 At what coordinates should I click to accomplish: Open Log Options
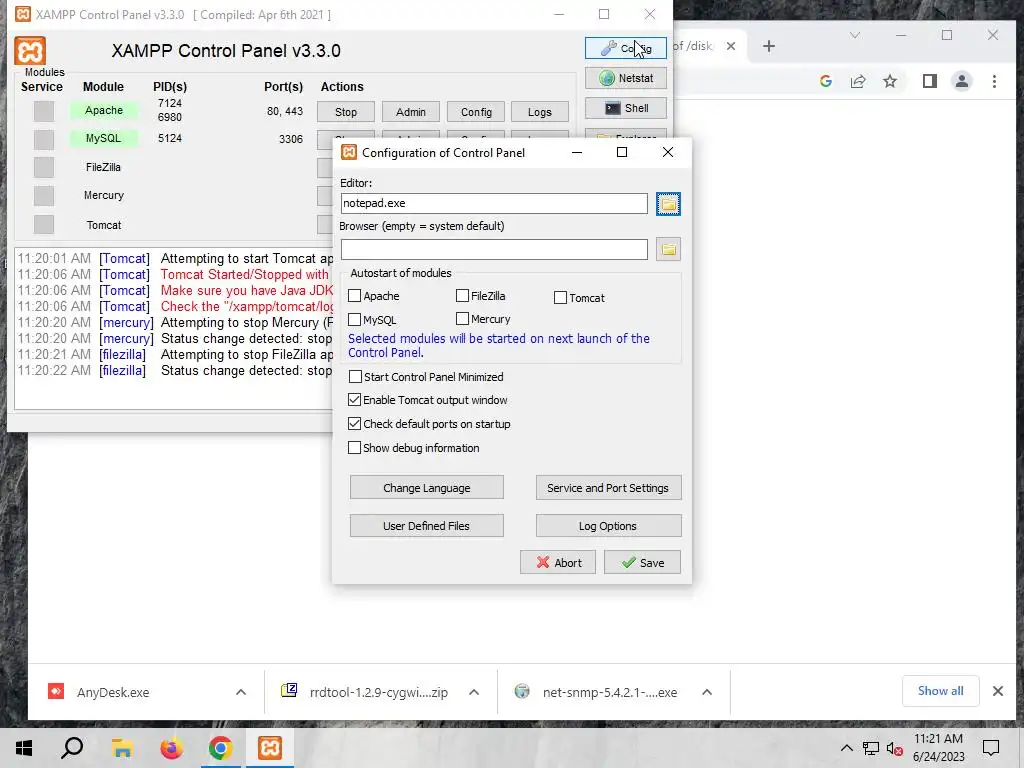click(608, 526)
